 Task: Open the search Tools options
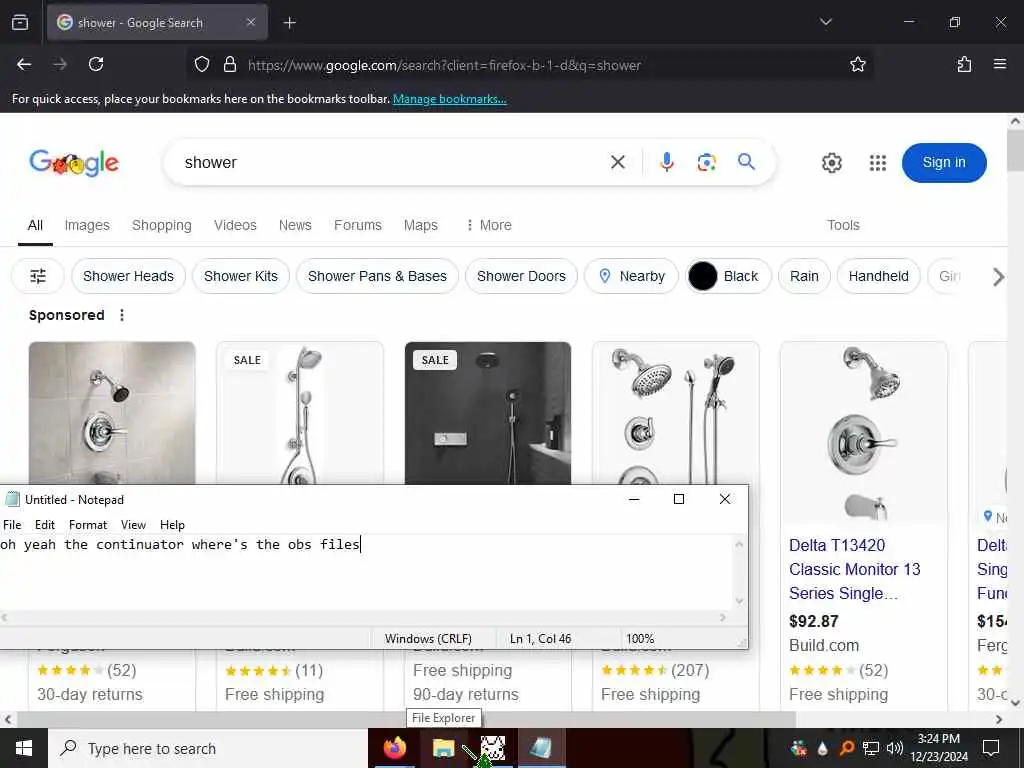click(x=843, y=225)
